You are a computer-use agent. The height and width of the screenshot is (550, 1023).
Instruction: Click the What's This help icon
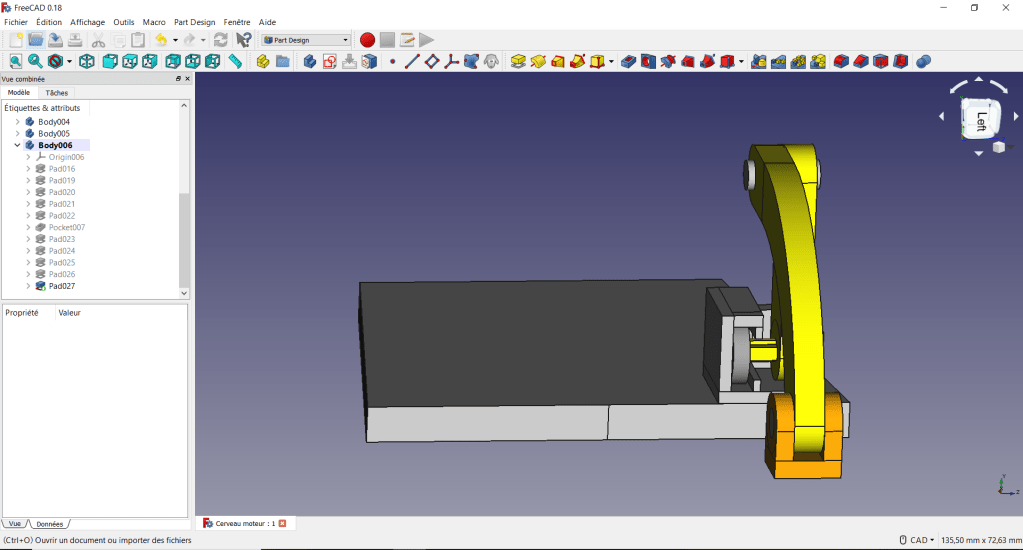243,40
